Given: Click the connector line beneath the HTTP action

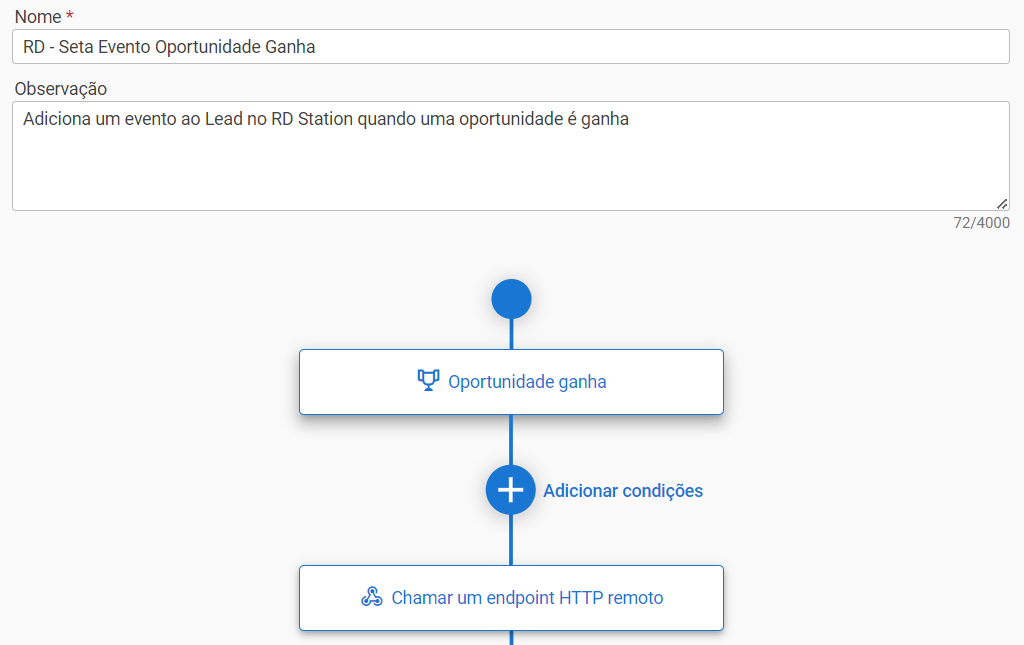Looking at the screenshot, I should pyautogui.click(x=511, y=637).
